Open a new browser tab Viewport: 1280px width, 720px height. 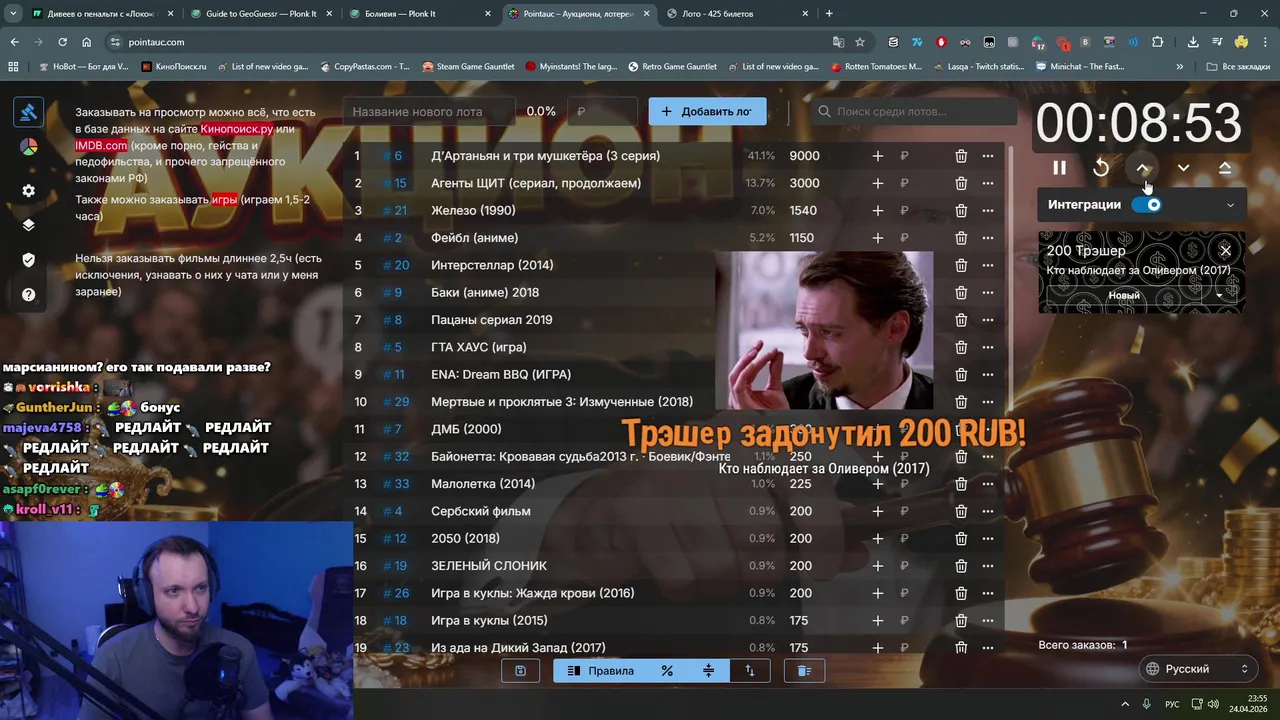[829, 14]
